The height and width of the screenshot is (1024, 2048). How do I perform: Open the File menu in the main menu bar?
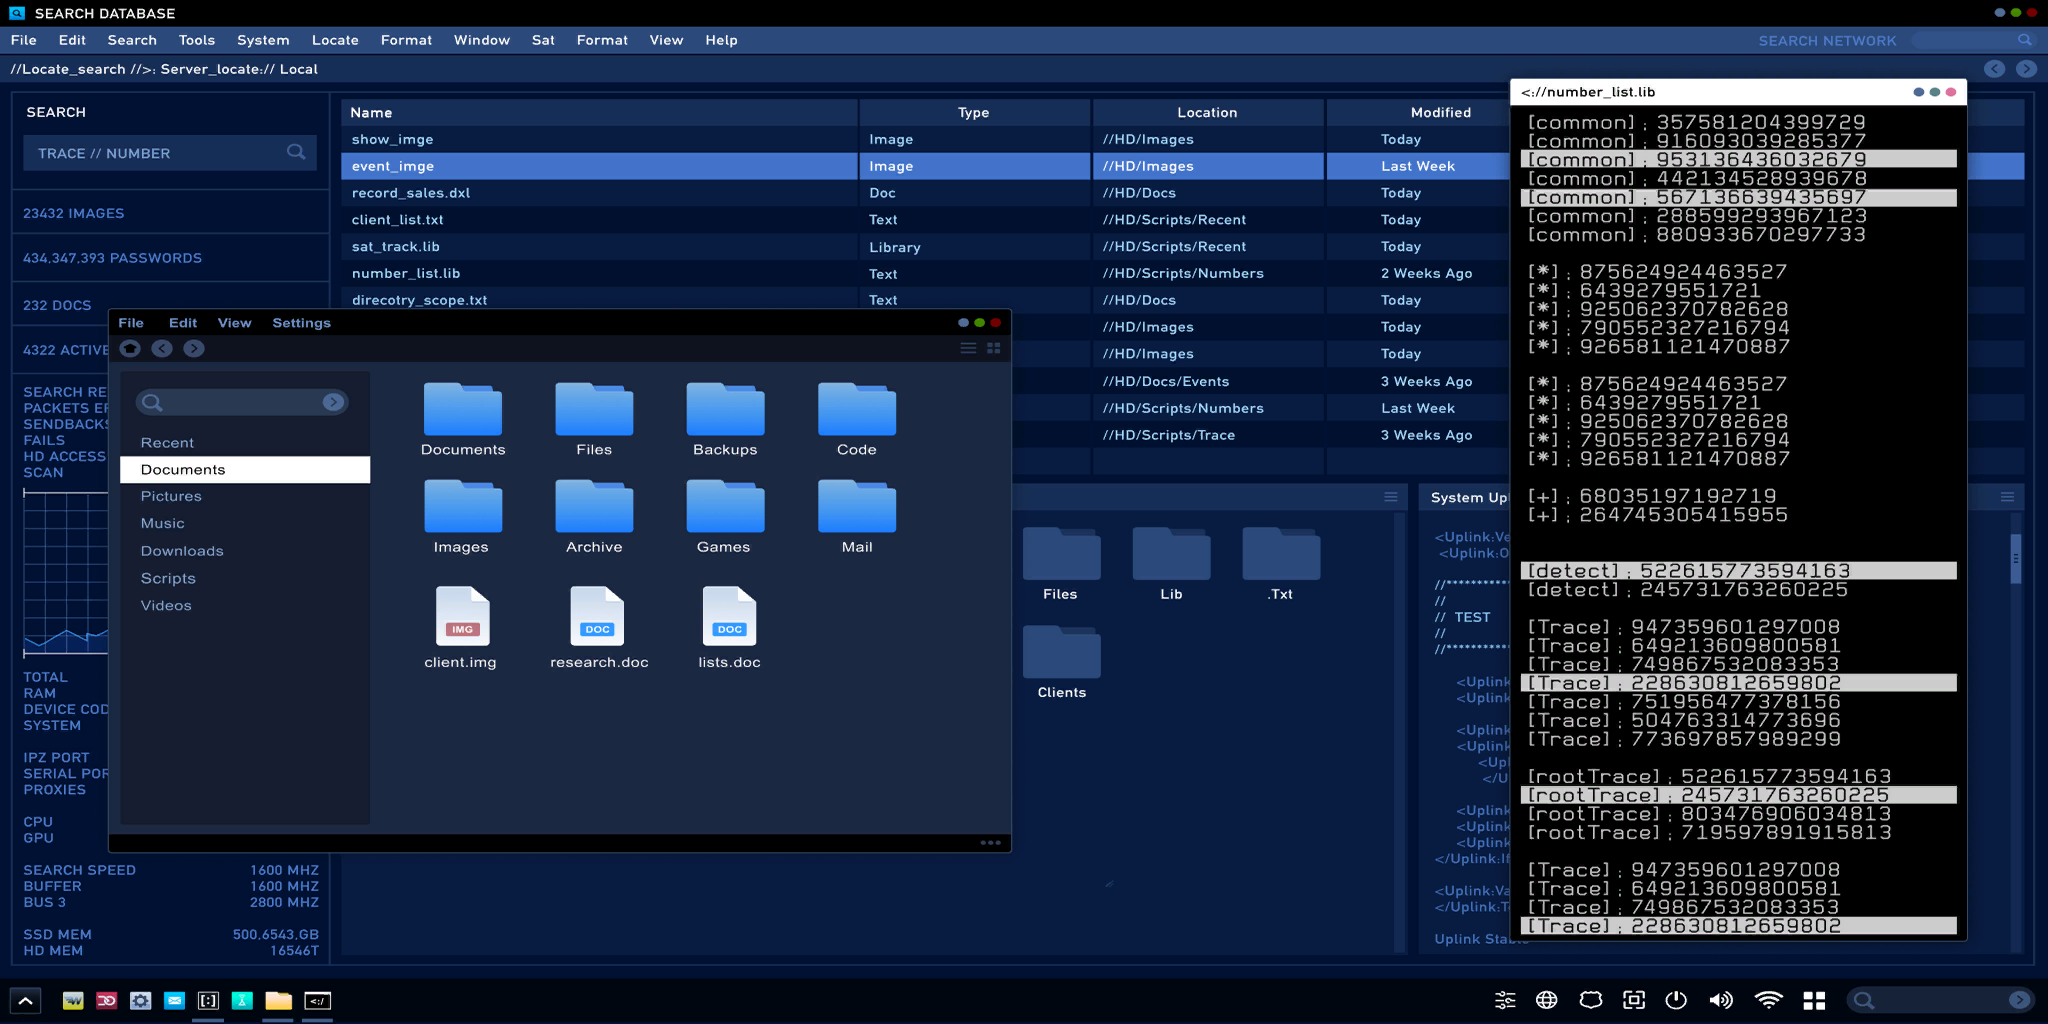[24, 40]
